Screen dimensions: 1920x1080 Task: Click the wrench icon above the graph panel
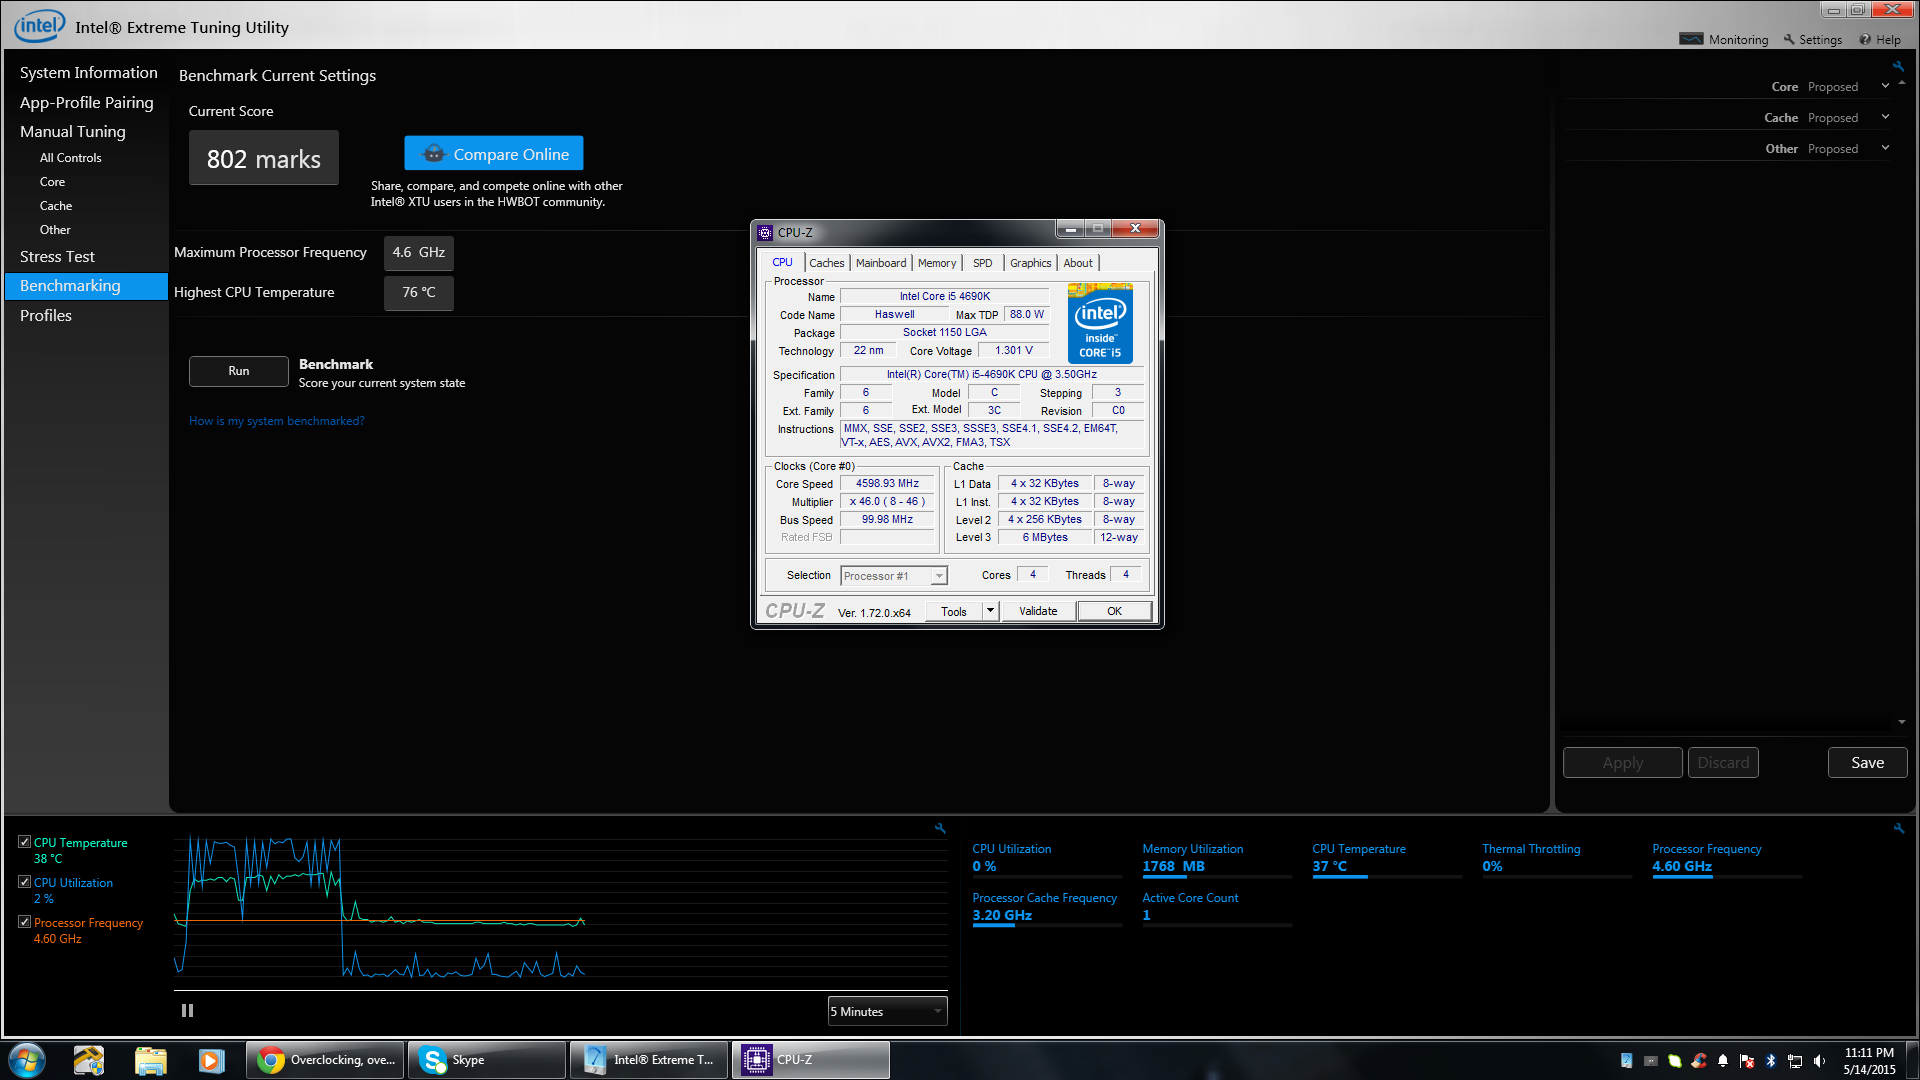(x=940, y=828)
